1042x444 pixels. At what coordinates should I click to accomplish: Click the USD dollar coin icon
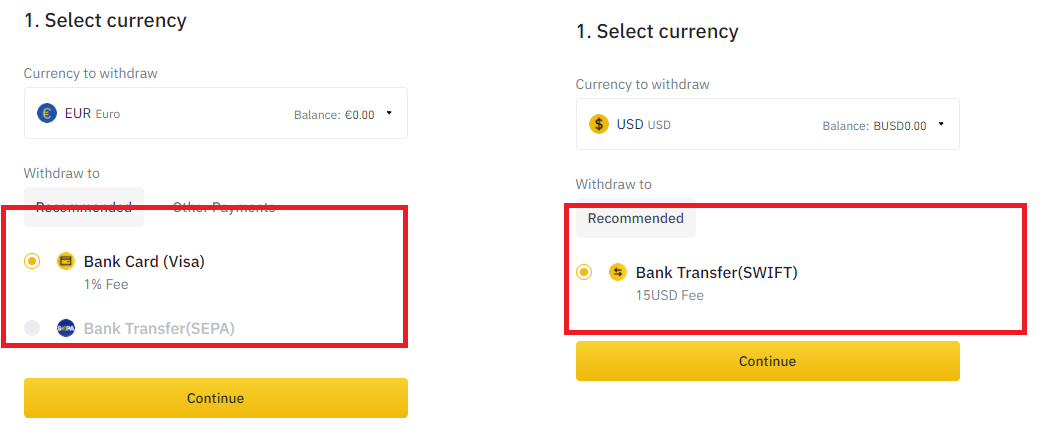[x=599, y=125]
